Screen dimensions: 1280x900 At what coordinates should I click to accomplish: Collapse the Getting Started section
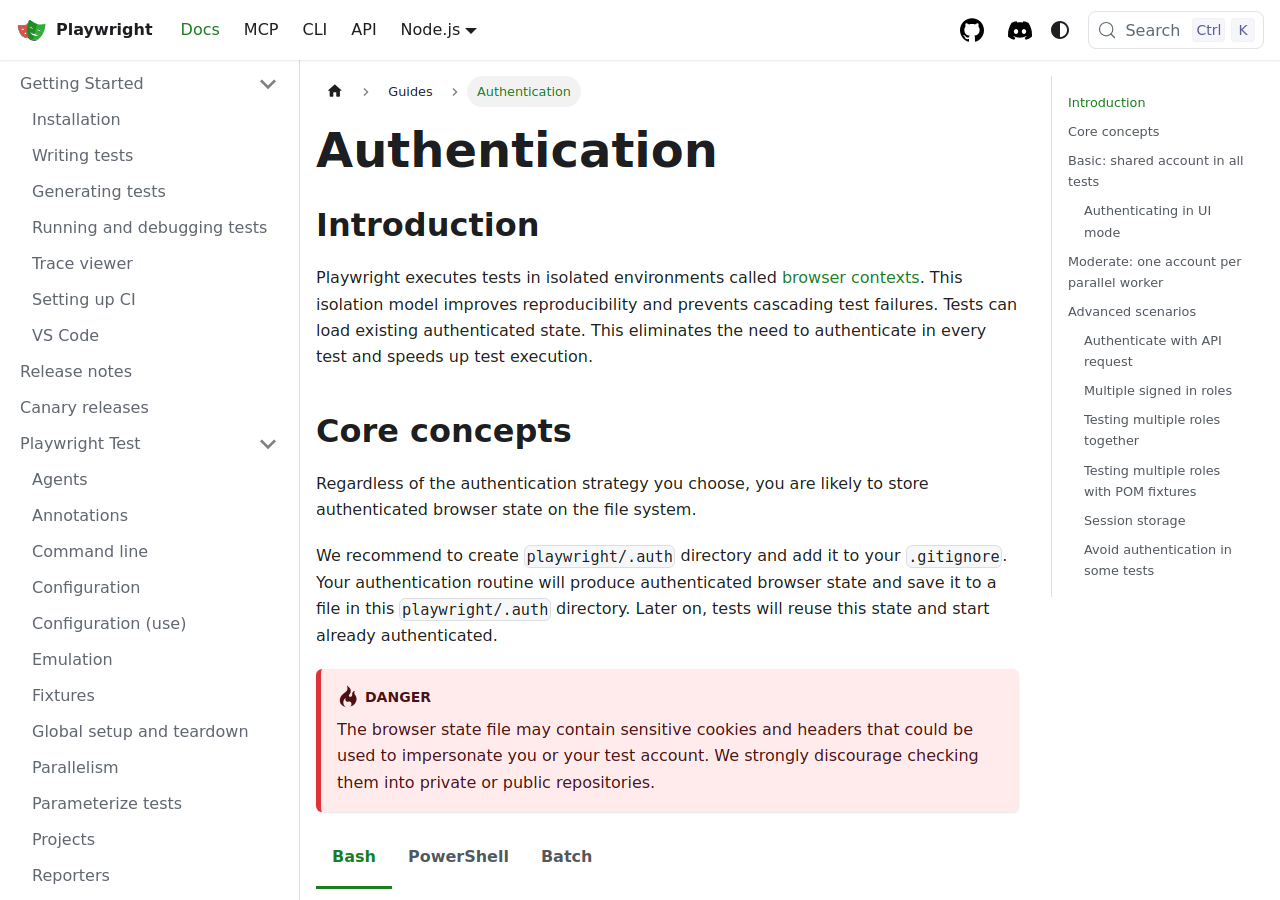268,84
